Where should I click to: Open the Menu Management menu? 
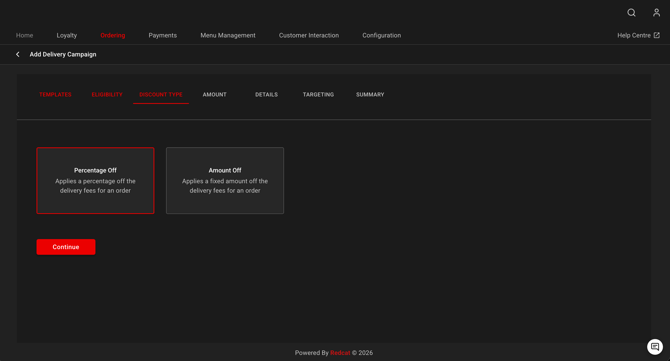228,35
